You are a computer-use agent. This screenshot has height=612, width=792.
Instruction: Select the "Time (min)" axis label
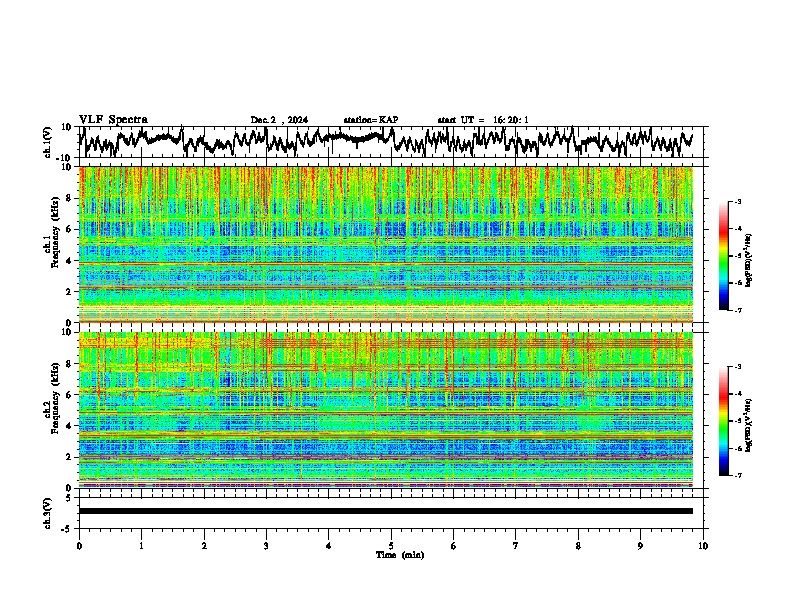point(400,555)
